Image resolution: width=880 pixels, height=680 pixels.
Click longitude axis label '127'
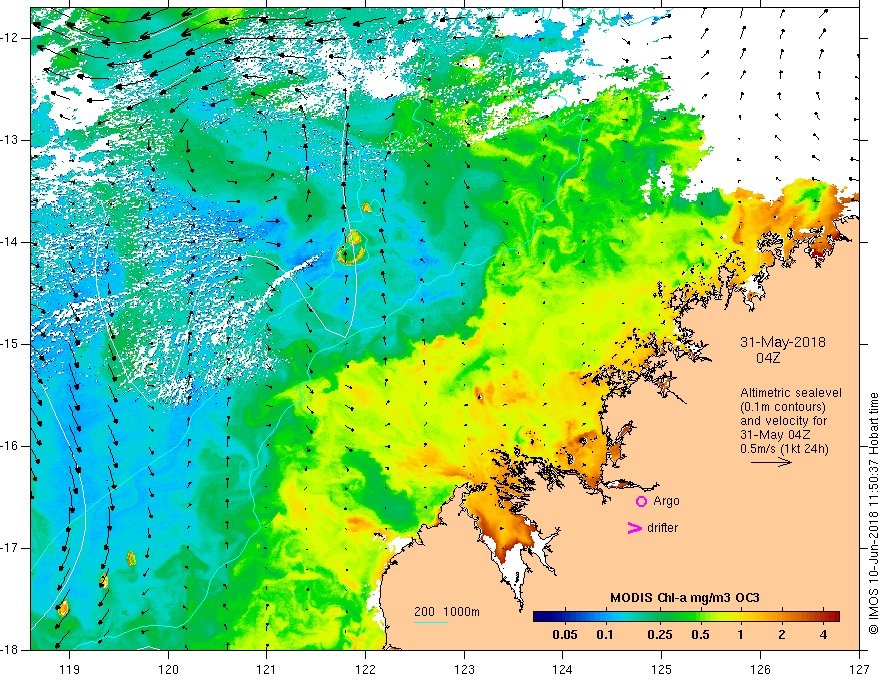(859, 669)
